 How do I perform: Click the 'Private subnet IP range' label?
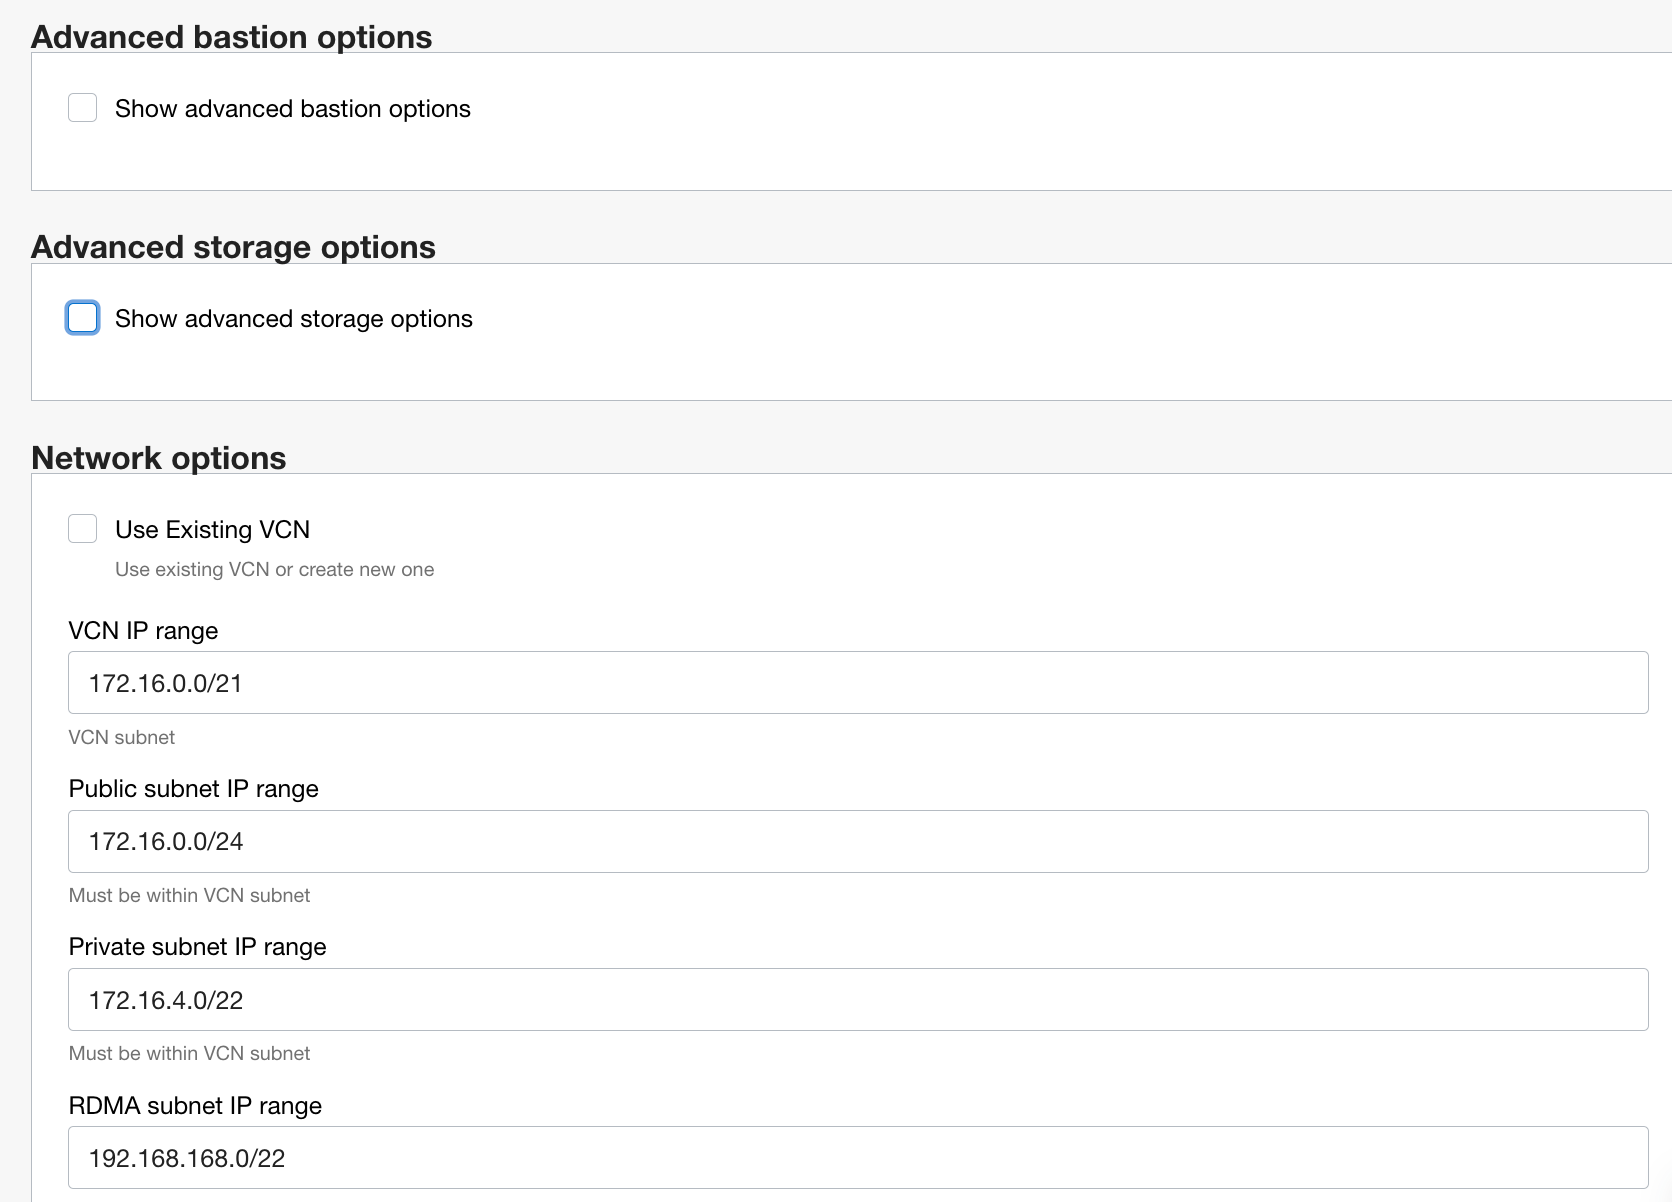click(x=198, y=947)
